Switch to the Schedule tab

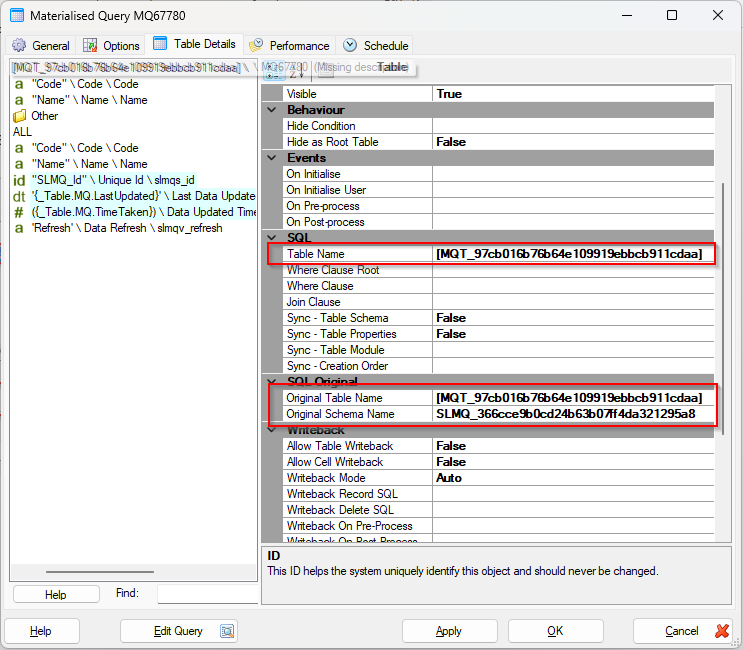pos(376,45)
